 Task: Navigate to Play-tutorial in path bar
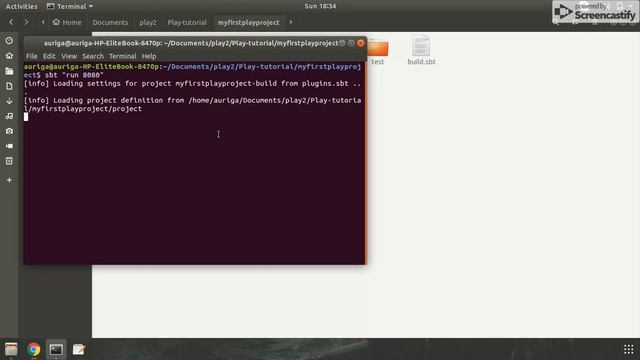[187, 22]
